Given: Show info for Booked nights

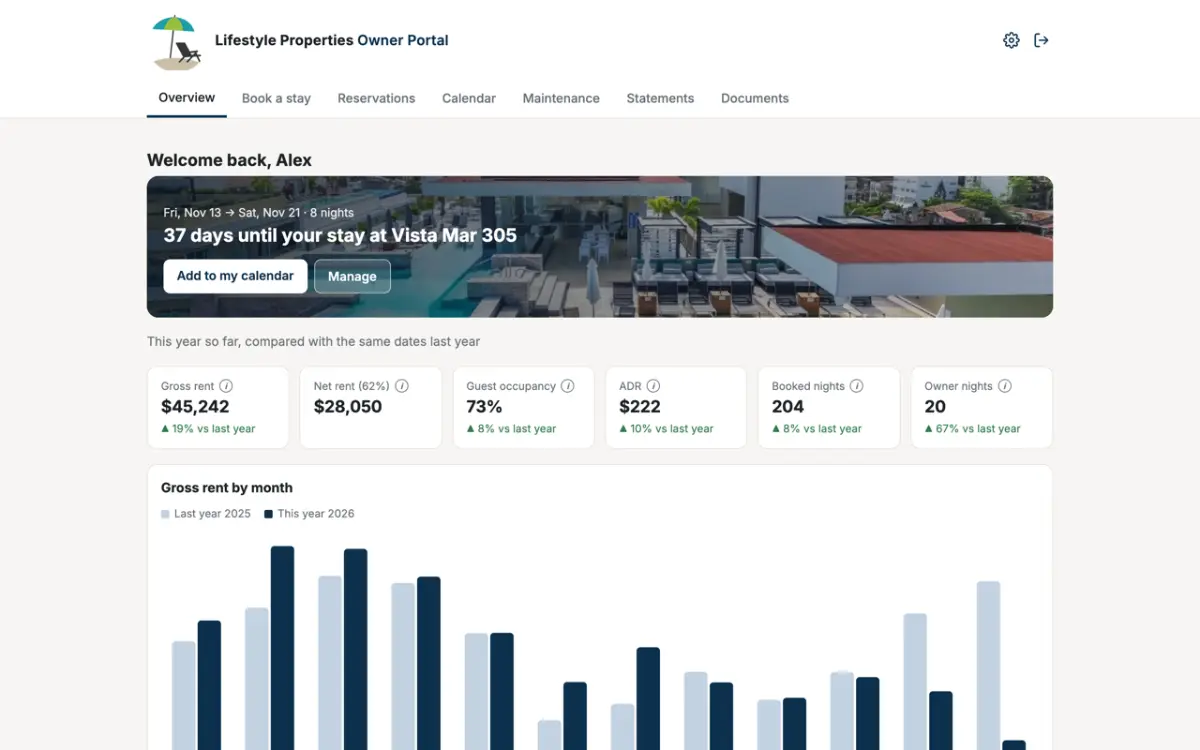Looking at the screenshot, I should point(856,386).
